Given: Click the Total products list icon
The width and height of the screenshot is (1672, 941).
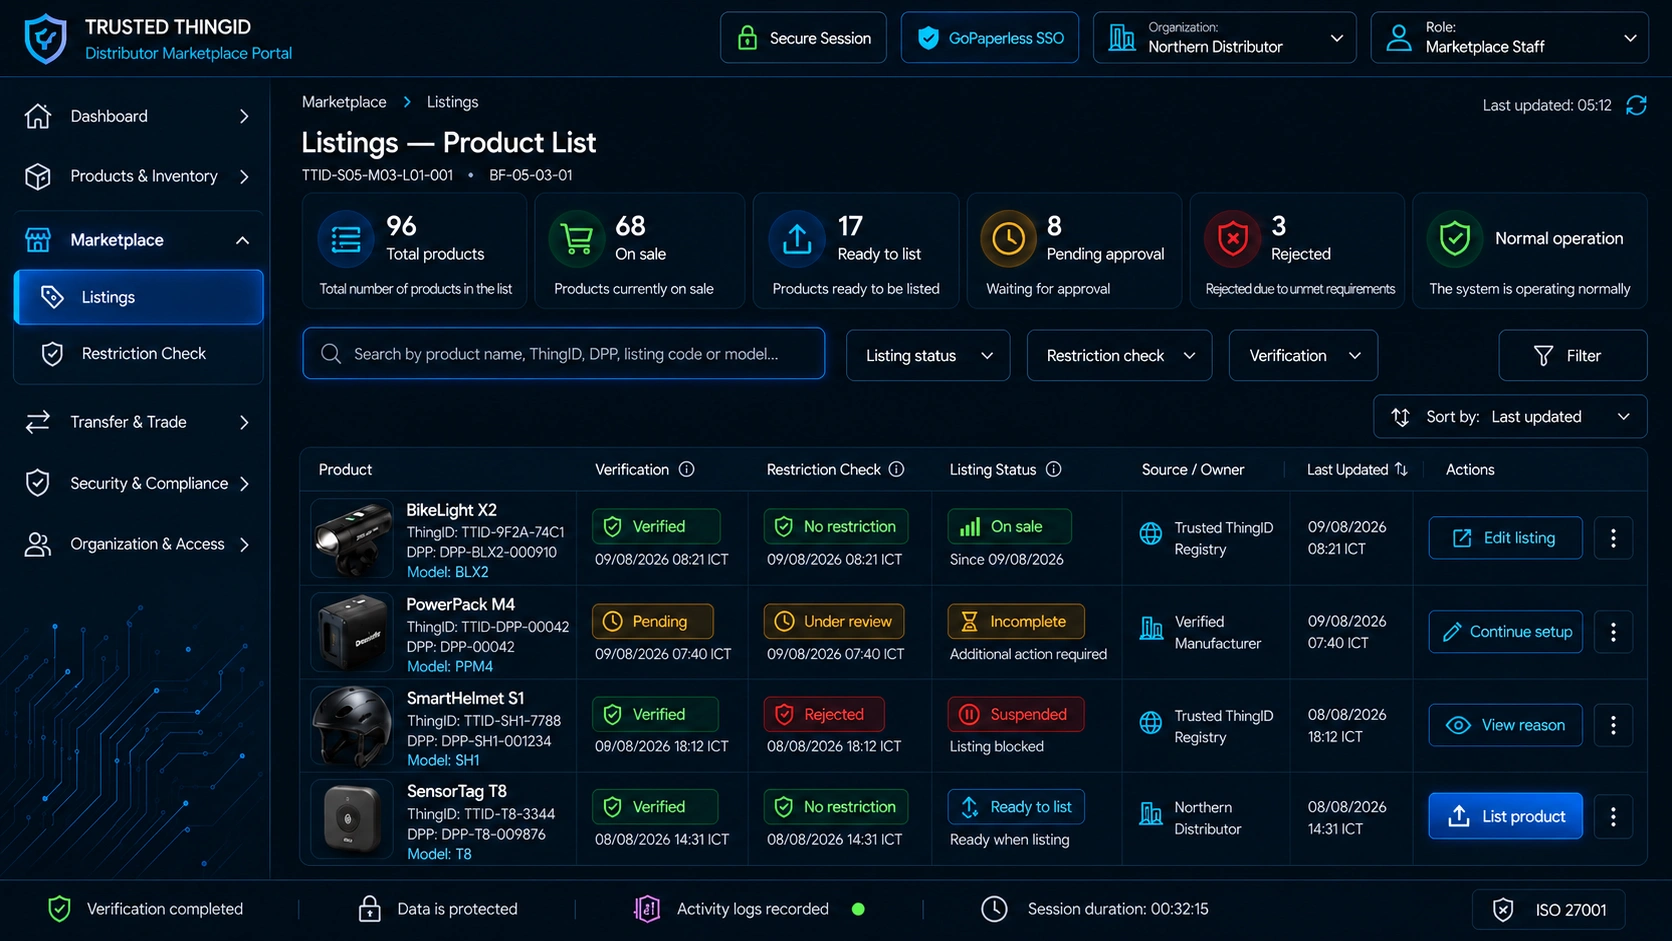Looking at the screenshot, I should point(346,240).
